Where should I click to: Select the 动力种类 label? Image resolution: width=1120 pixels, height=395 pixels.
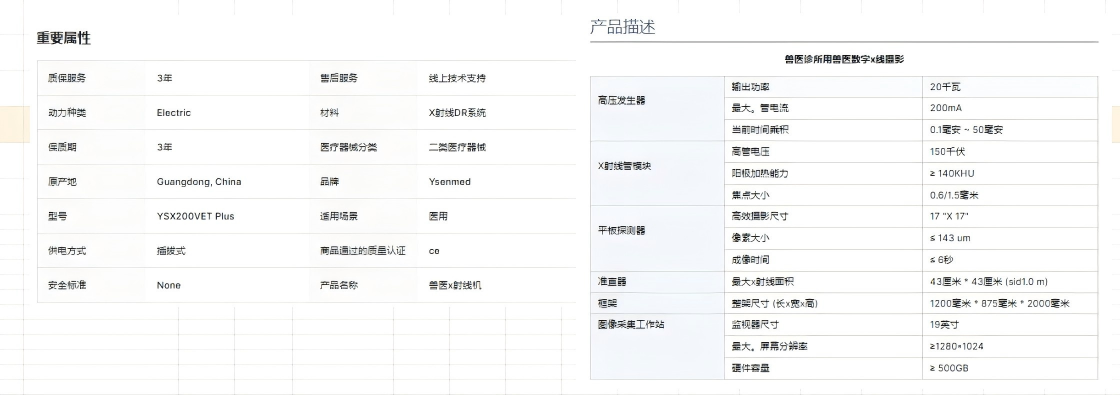point(67,113)
